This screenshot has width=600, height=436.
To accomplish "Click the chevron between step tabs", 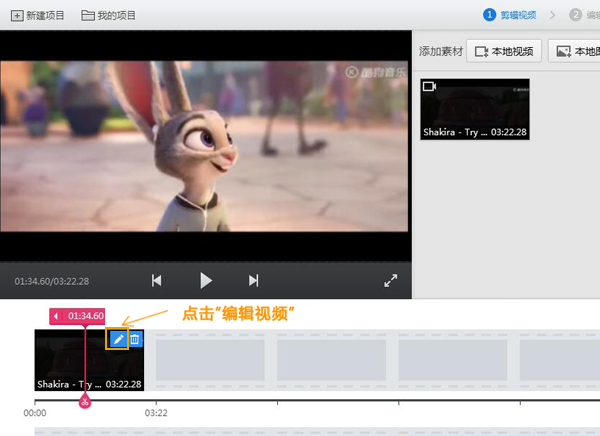I will tap(553, 15).
